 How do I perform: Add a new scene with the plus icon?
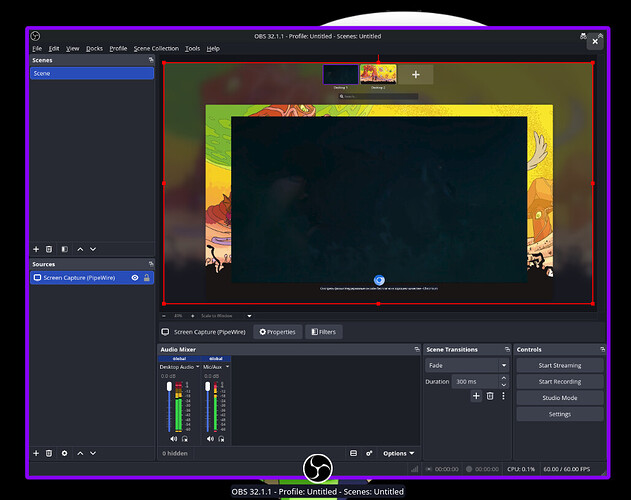click(36, 249)
